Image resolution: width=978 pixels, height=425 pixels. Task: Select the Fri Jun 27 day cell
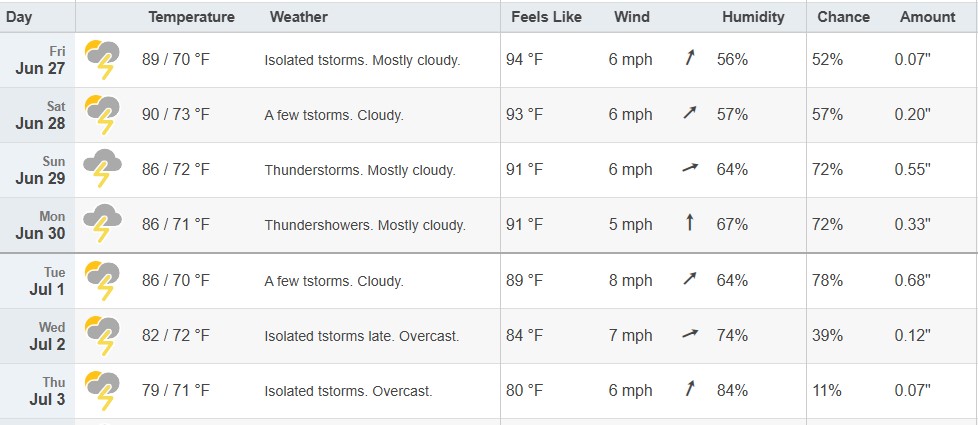click(x=37, y=60)
